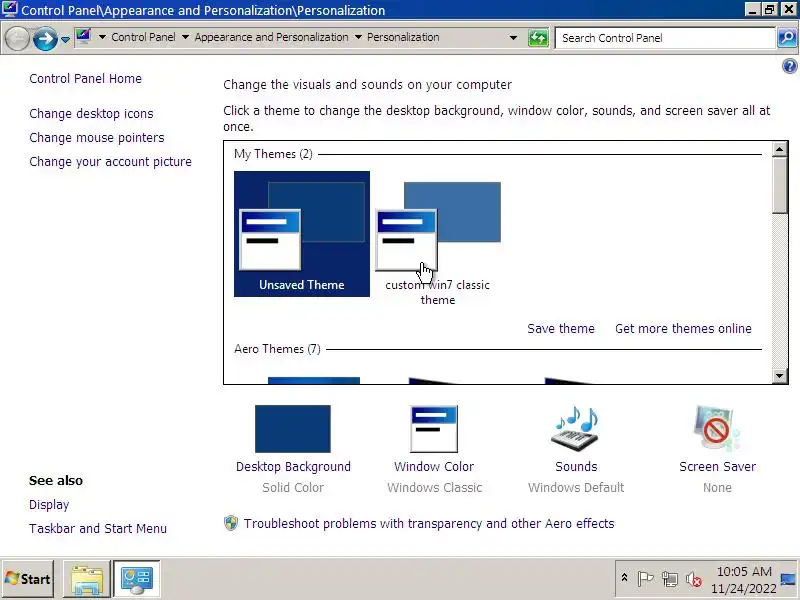Expand the root dropdown before Control Panel
The width and height of the screenshot is (800, 600).
pos(102,37)
